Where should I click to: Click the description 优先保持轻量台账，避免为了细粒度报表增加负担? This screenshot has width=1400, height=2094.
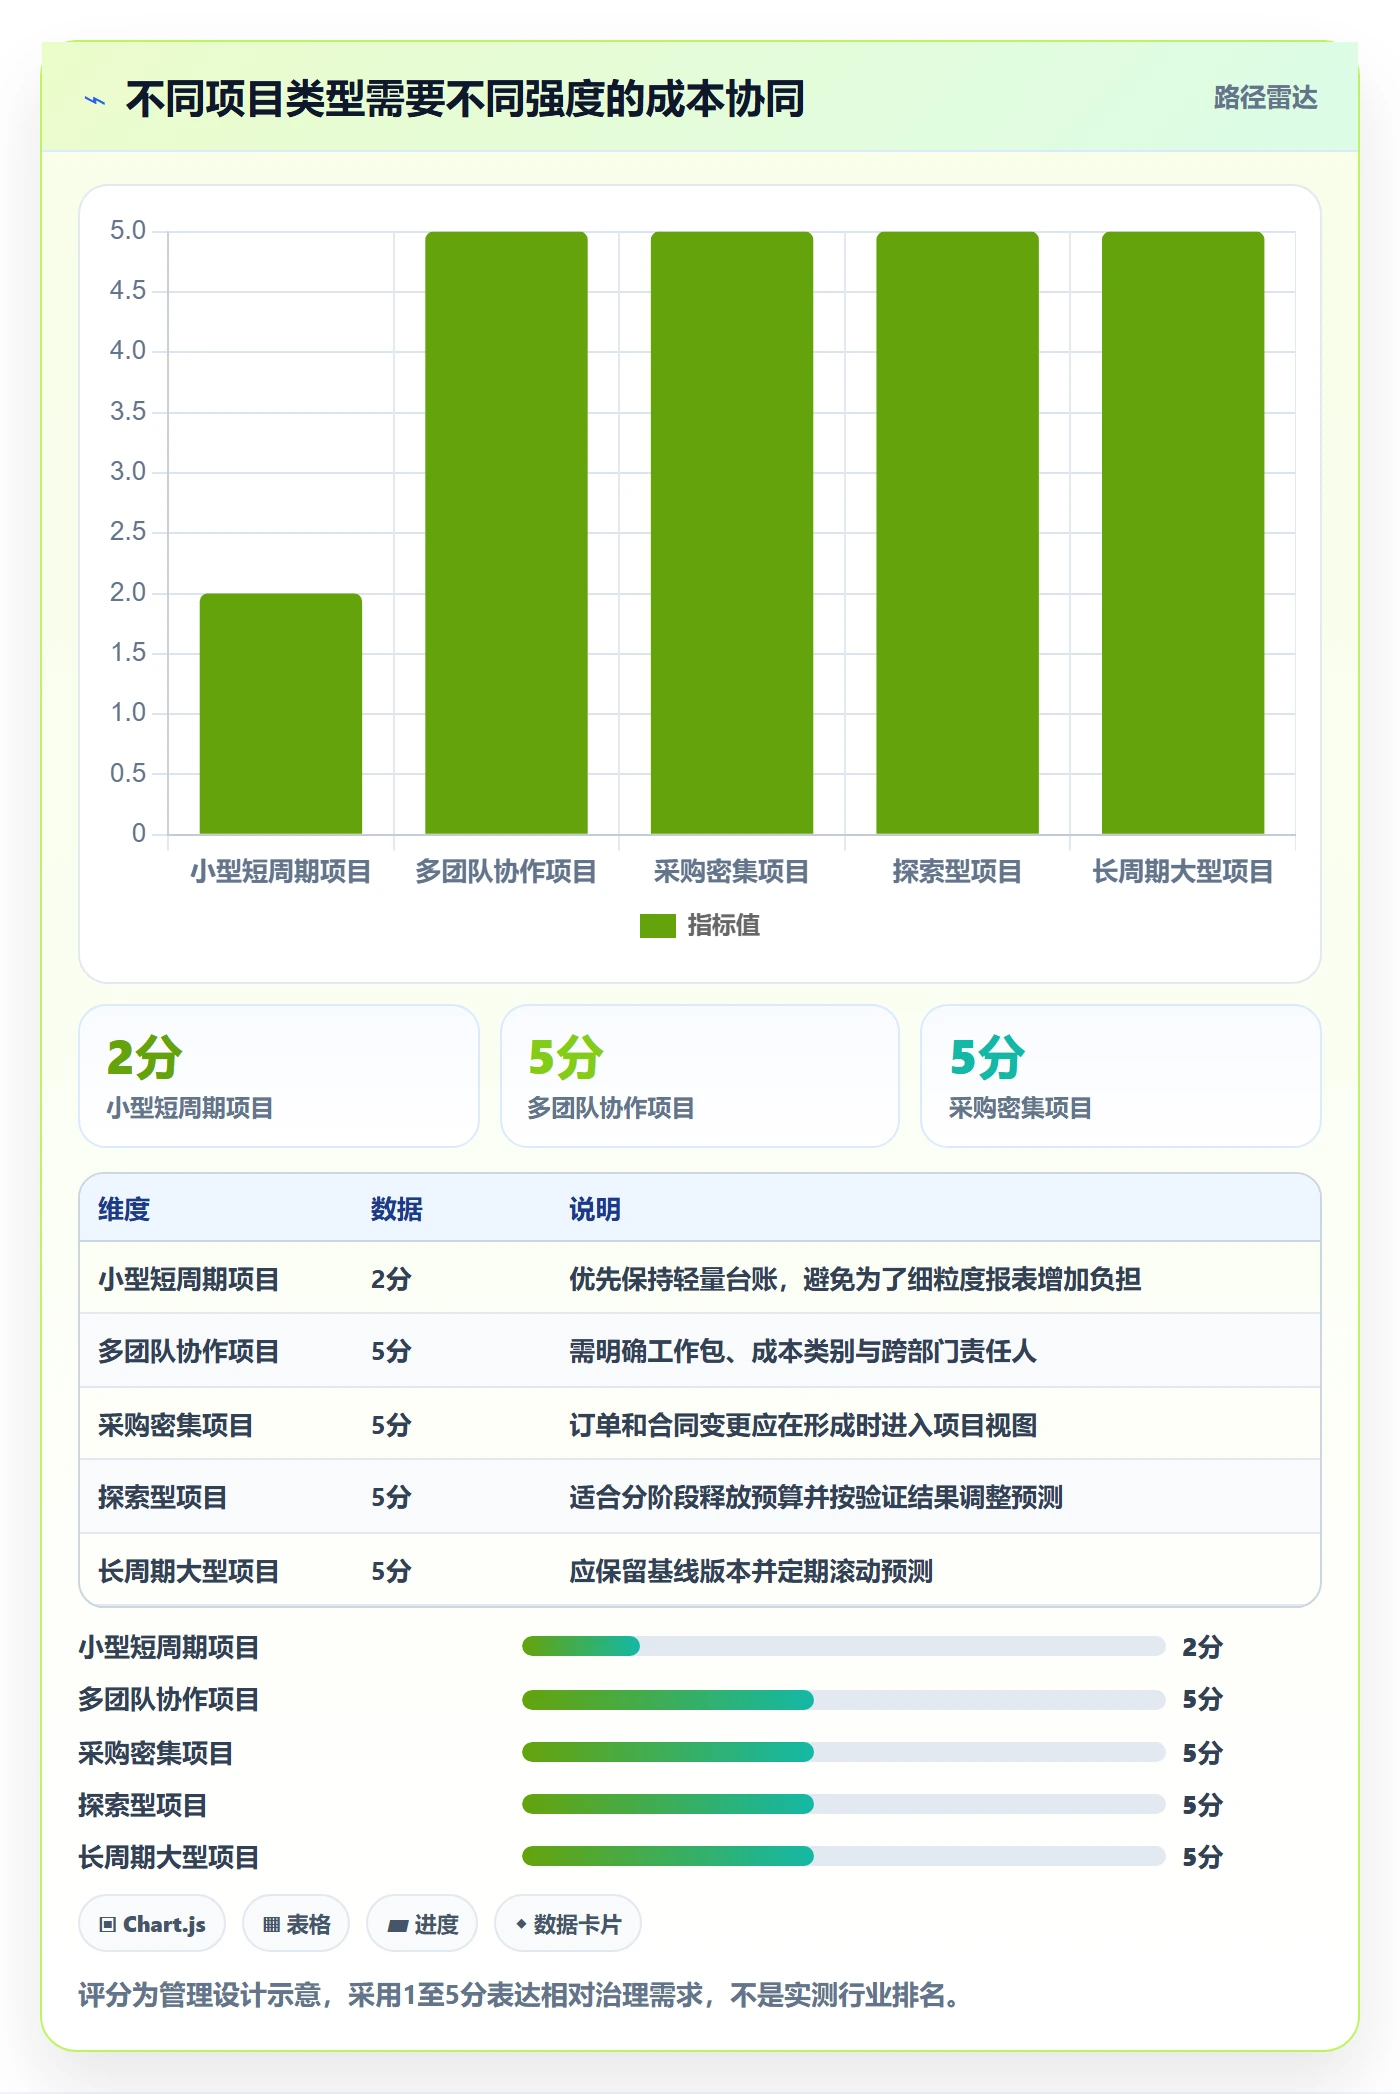855,1279
